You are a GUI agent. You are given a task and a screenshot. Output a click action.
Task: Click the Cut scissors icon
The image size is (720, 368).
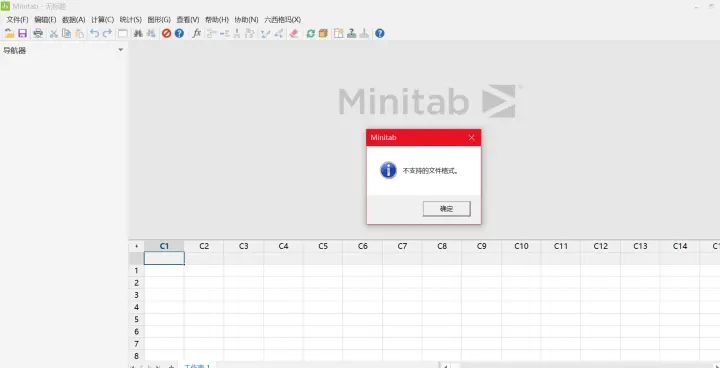pyautogui.click(x=54, y=34)
